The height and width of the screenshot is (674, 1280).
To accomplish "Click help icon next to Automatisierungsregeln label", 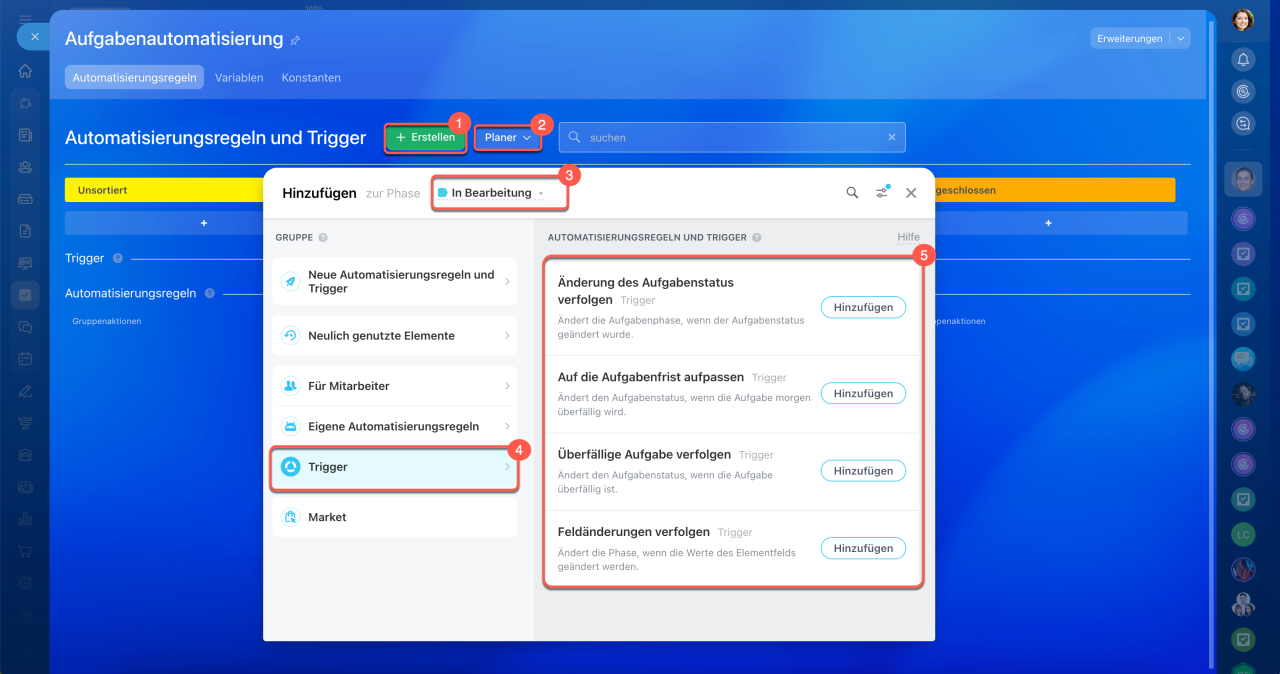I will click(x=210, y=294).
